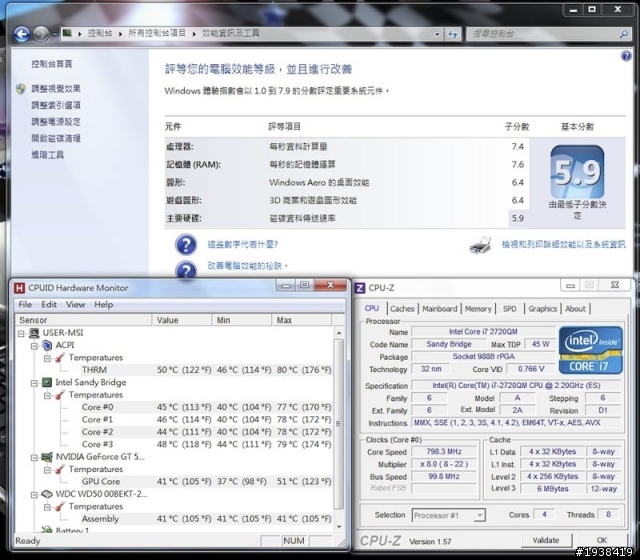Screen dimensions: 640x560
Task: Switch to the Graphics tab in CPU-Z
Action: (542, 309)
